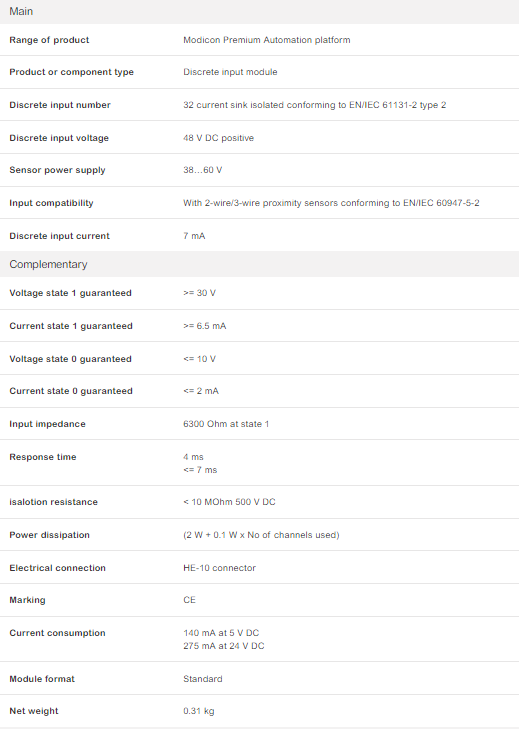Select the 7 mA input current value
521x729 pixels.
click(x=194, y=236)
